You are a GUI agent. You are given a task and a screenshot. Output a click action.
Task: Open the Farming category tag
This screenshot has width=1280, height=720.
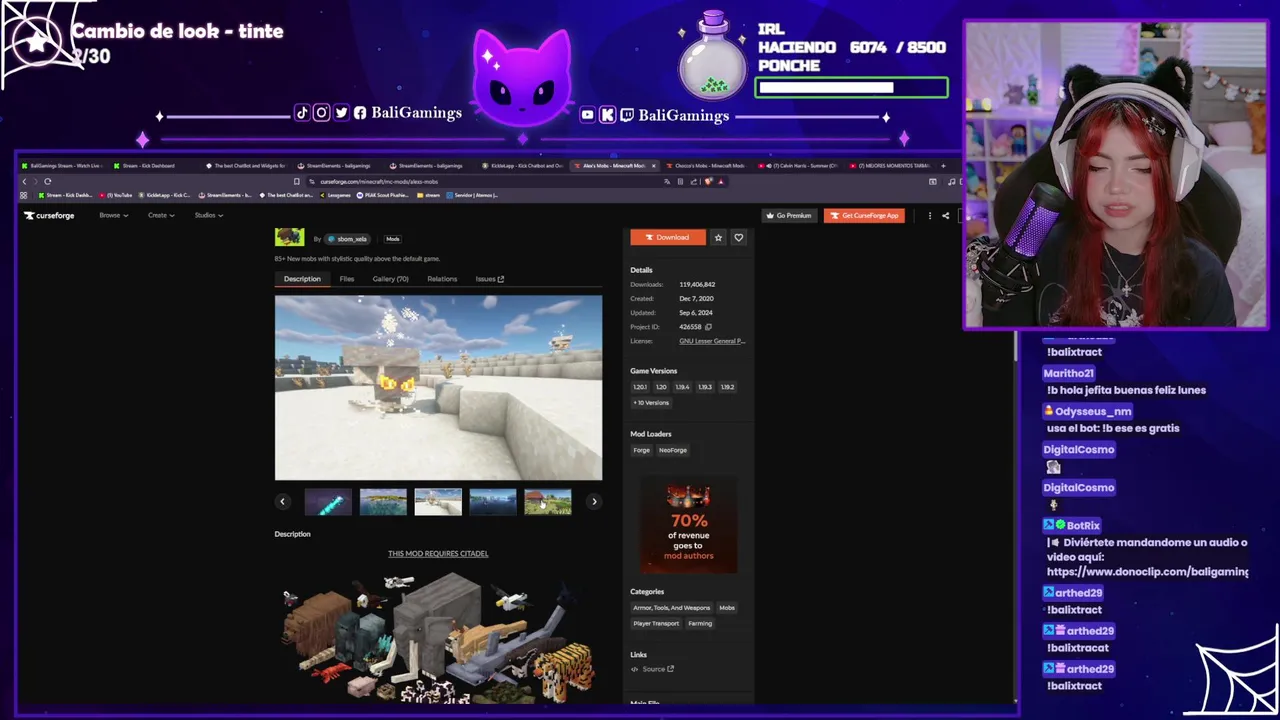pyautogui.click(x=700, y=624)
